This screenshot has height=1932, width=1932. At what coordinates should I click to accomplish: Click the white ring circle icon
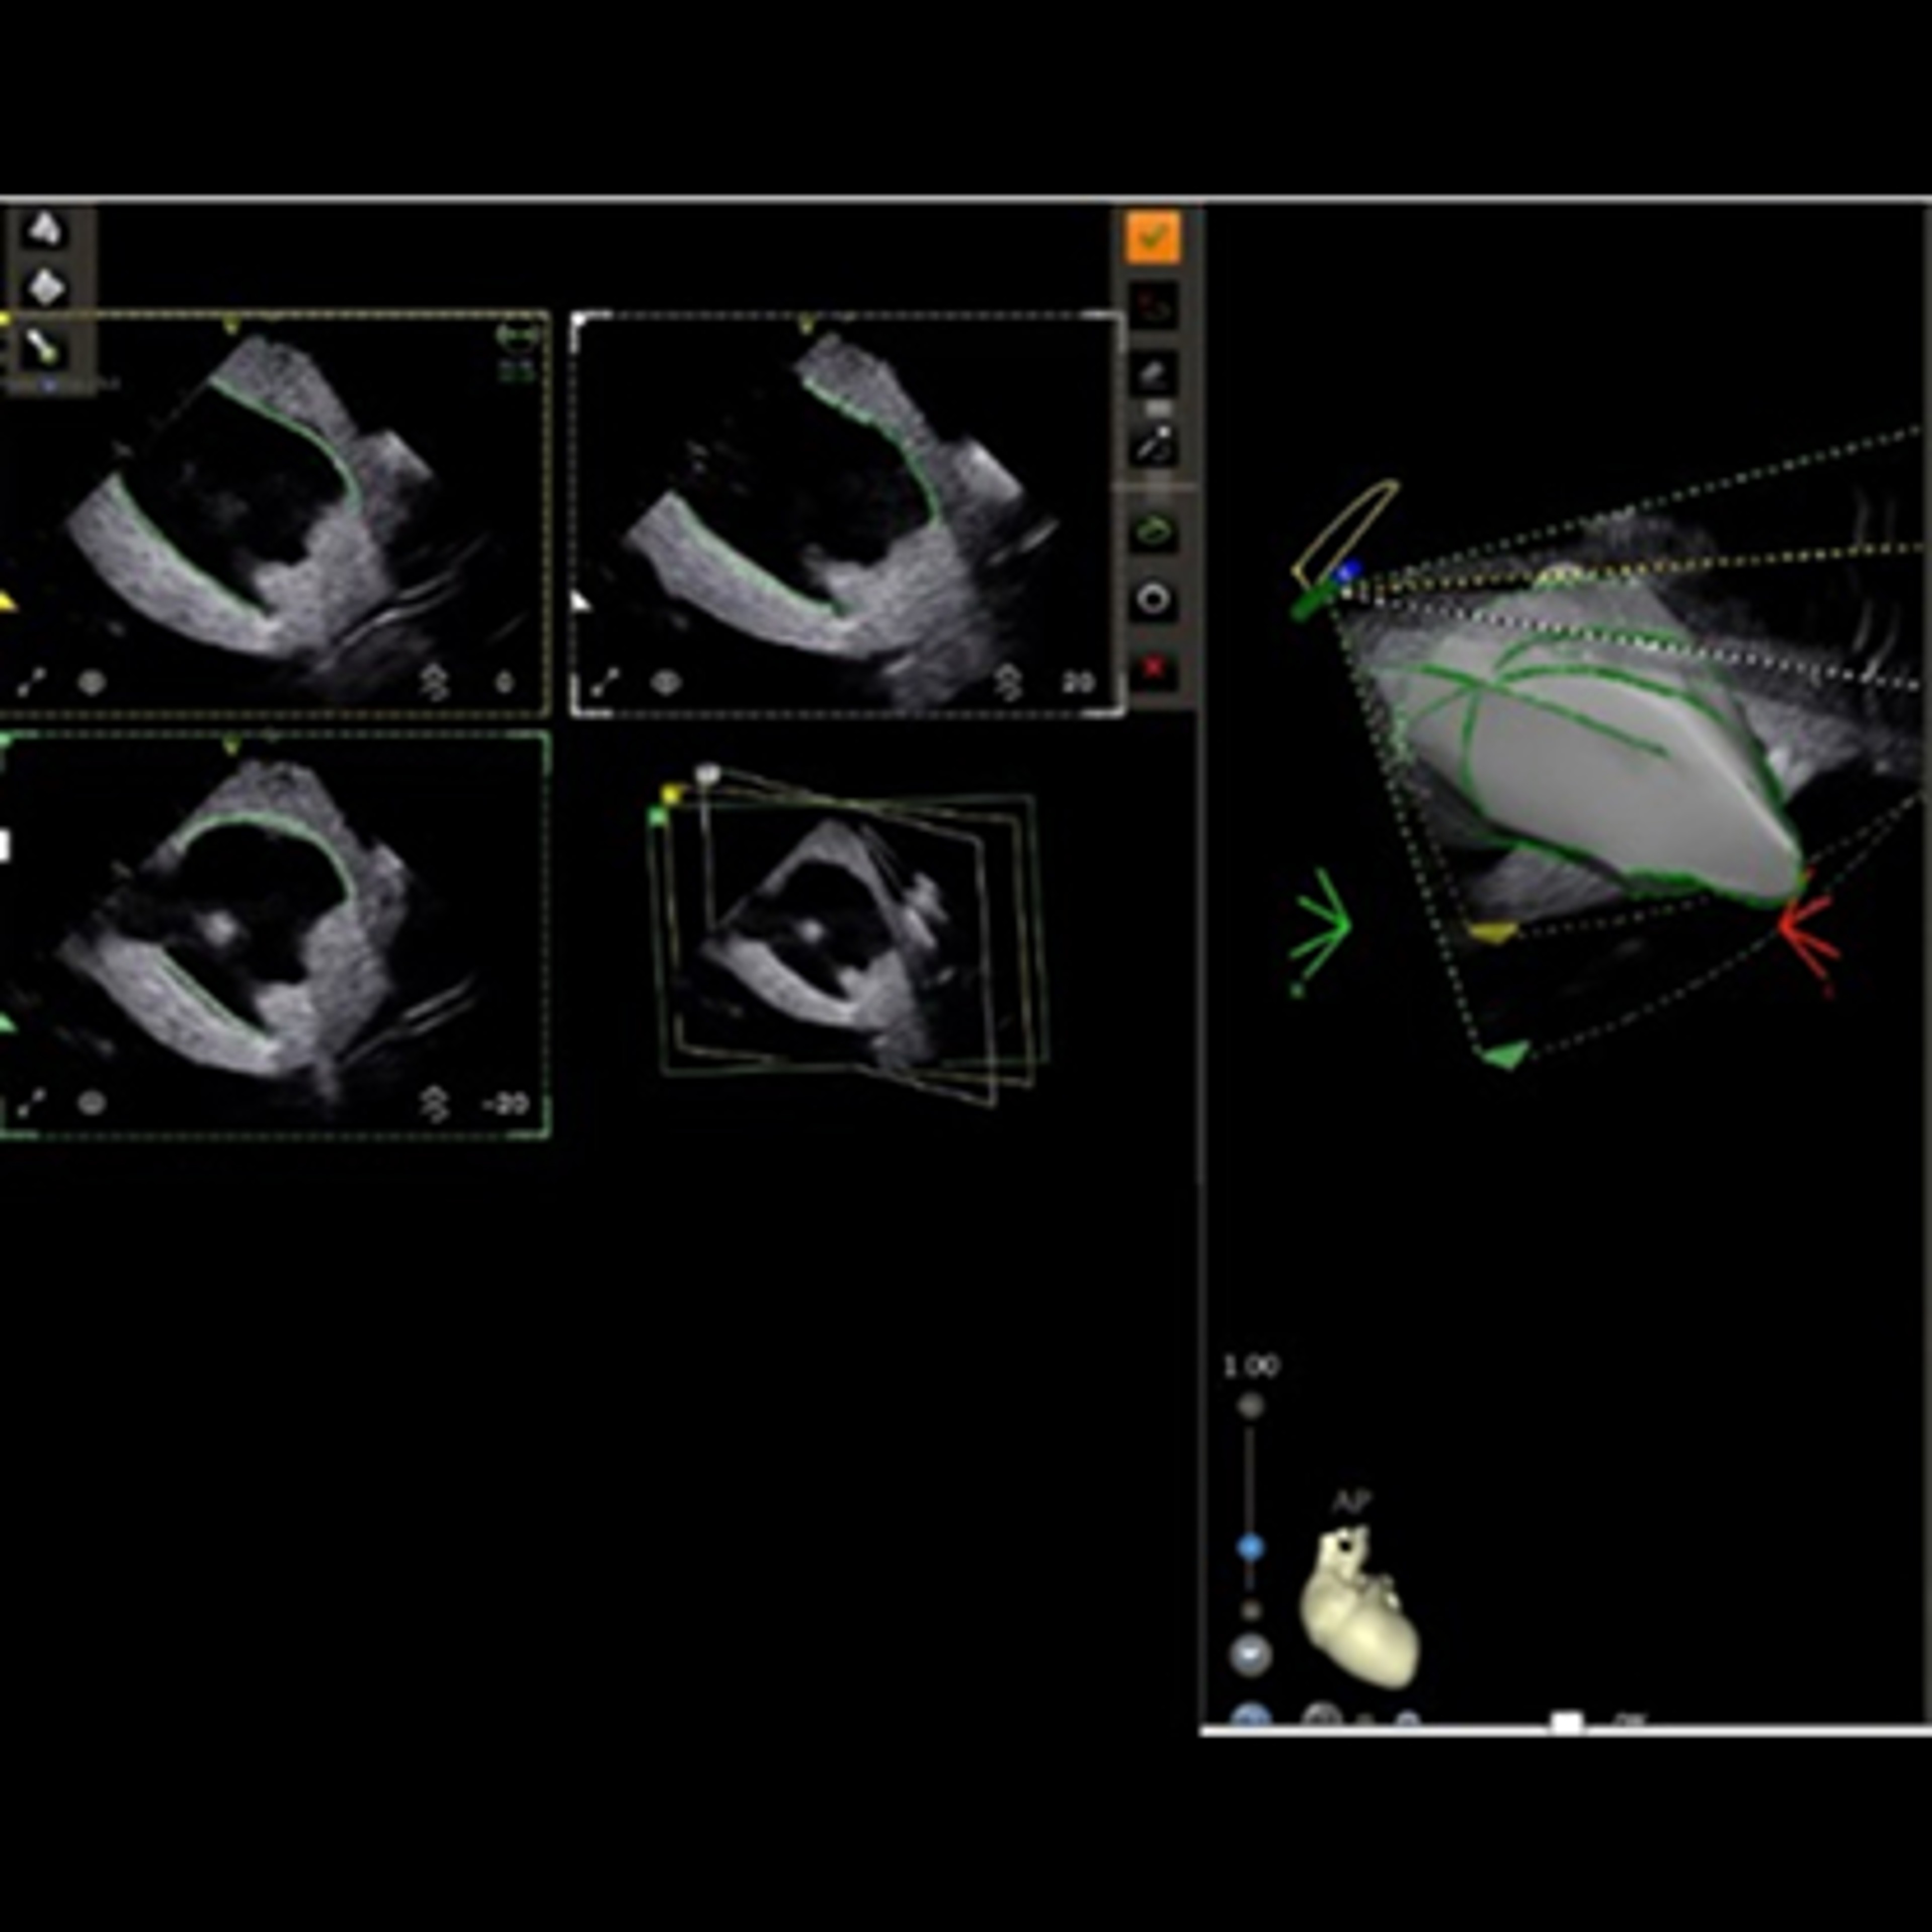point(1153,600)
